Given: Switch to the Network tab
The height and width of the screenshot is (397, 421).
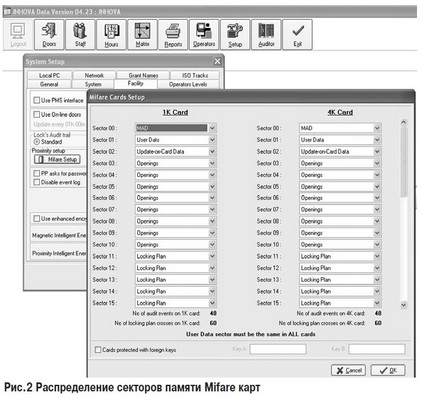Looking at the screenshot, I should click(x=94, y=75).
